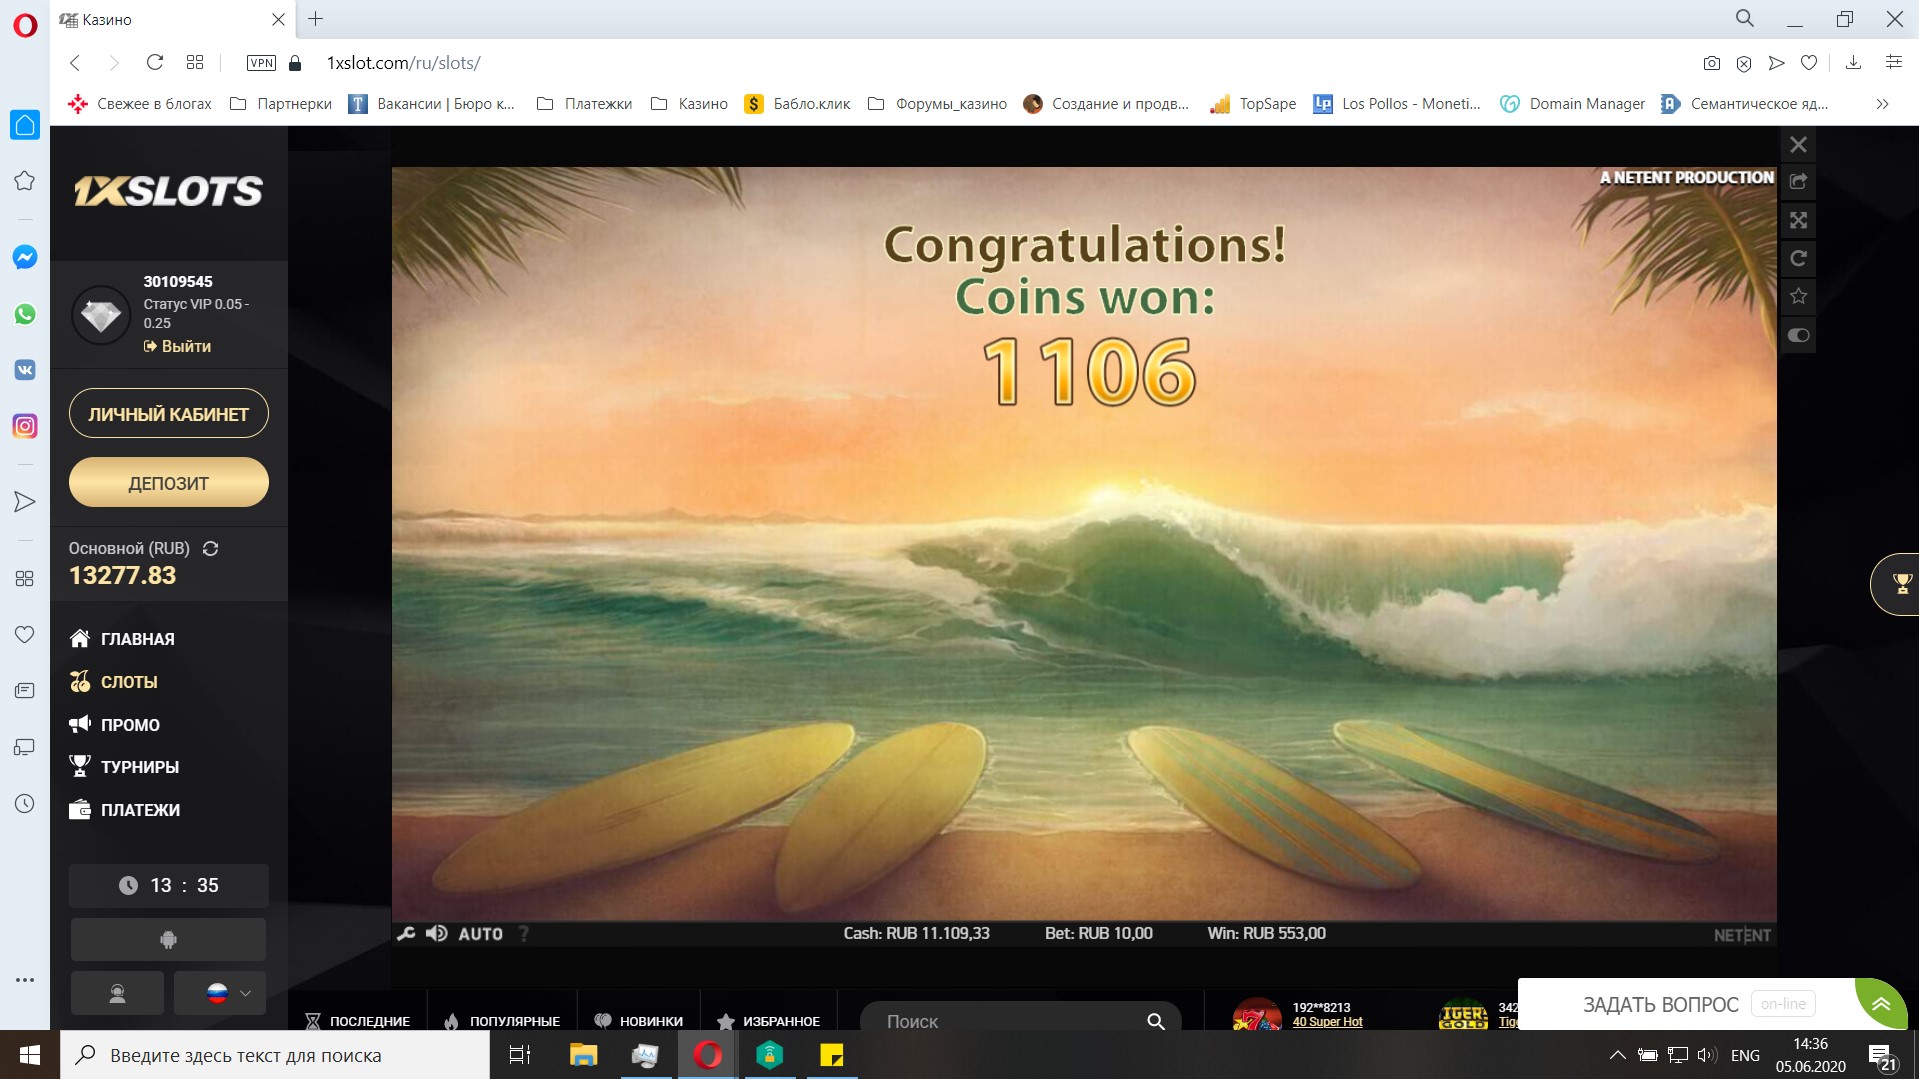Refresh the main RUB balance
Image resolution: width=1919 pixels, height=1079 pixels.
point(210,548)
